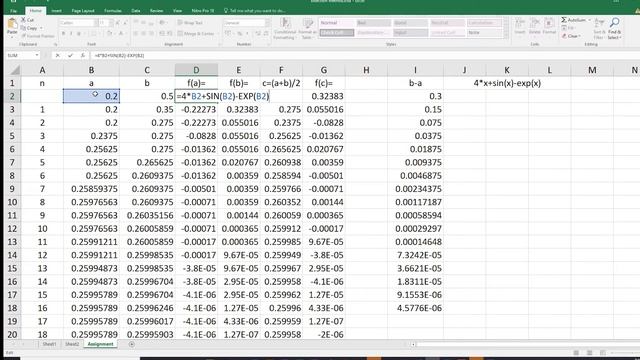Screen dimensions: 640x360
Task: Switch to the Data tab
Action: [136, 11]
